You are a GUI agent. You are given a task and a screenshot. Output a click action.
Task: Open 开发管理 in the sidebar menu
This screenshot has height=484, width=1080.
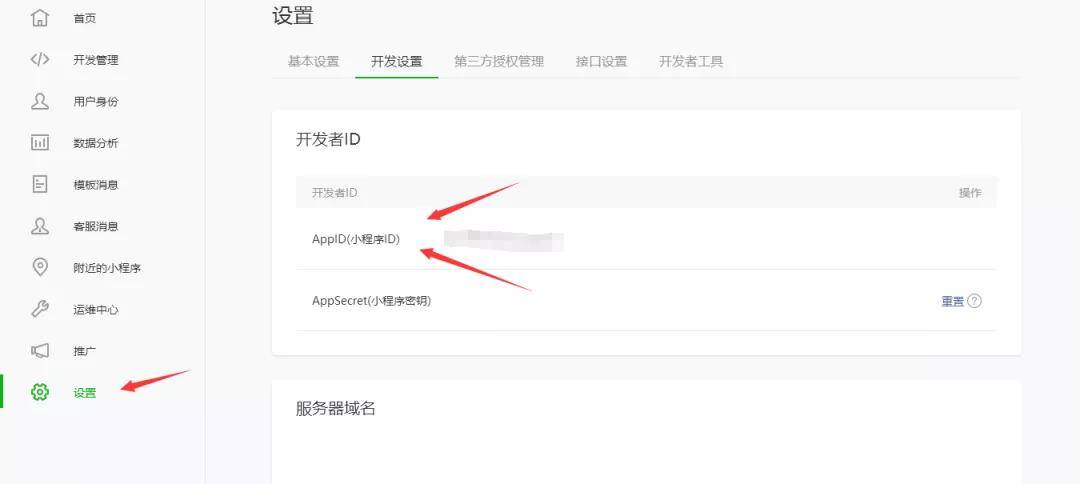(x=96, y=60)
